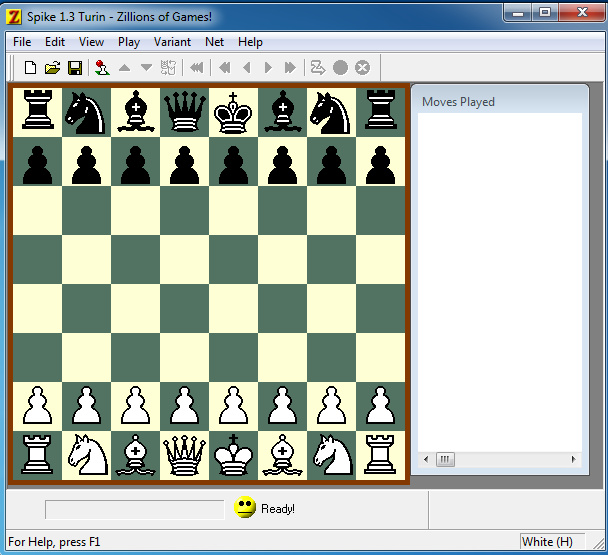Click the black king on e8

[233, 112]
